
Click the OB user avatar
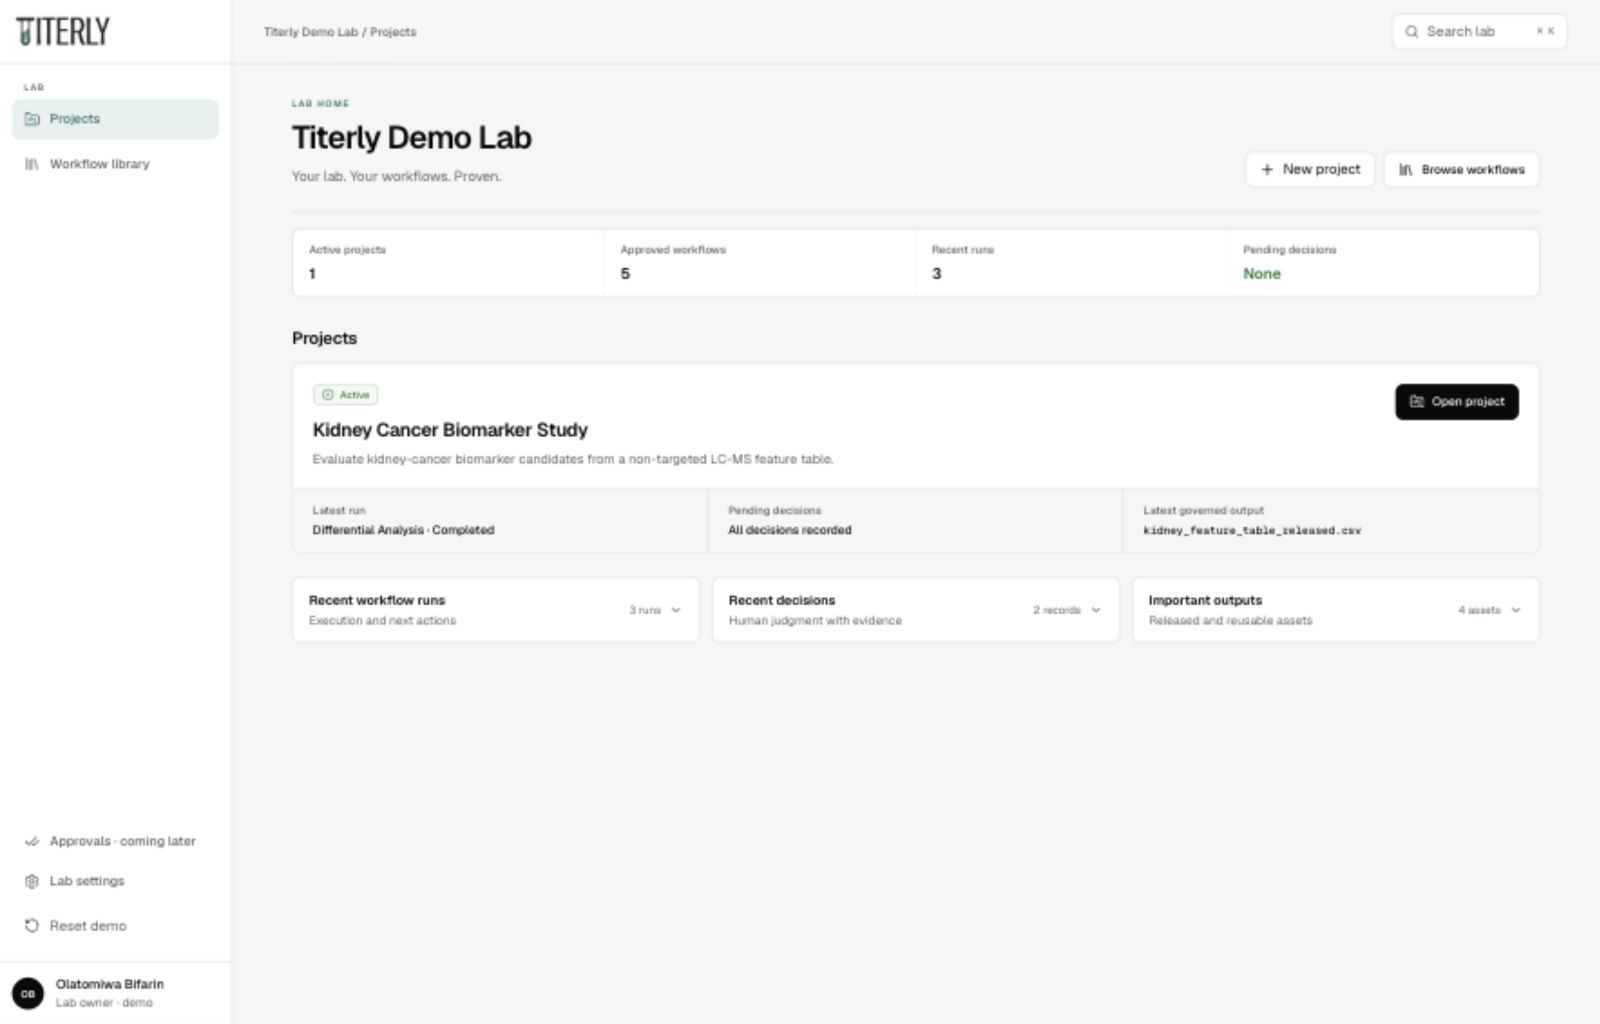(28, 993)
